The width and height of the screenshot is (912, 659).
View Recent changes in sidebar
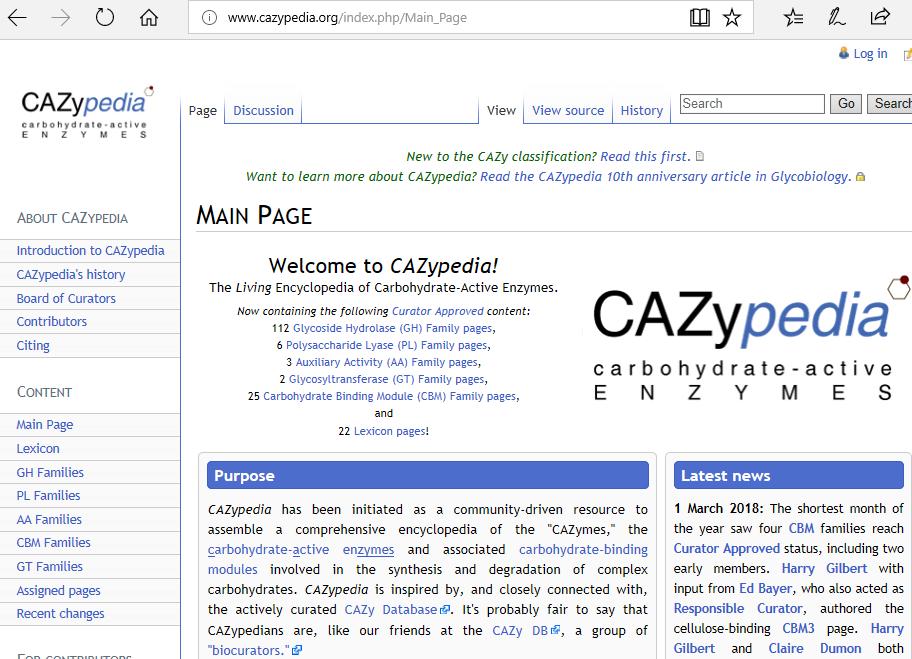[x=60, y=614]
